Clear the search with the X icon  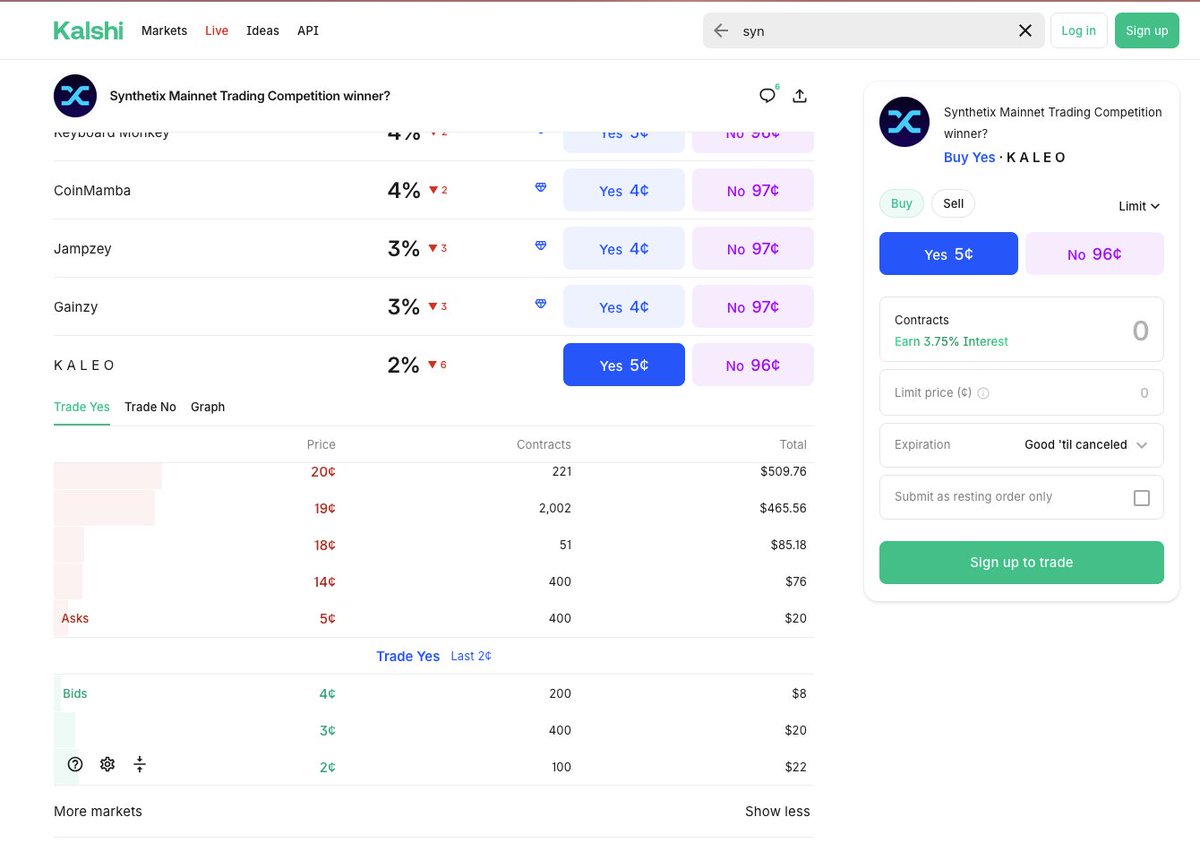point(1025,31)
